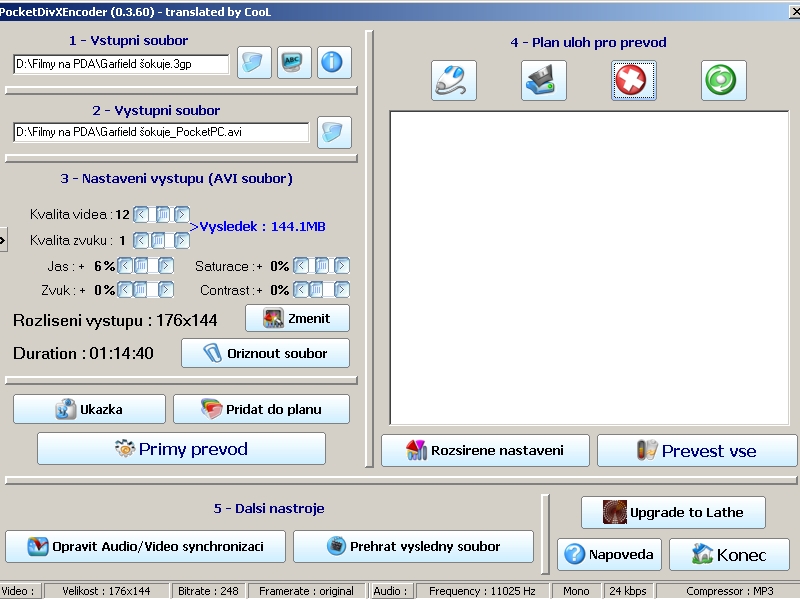Click the Kvalita videa slider thumb
The image size is (800, 600).
pyautogui.click(x=163, y=214)
